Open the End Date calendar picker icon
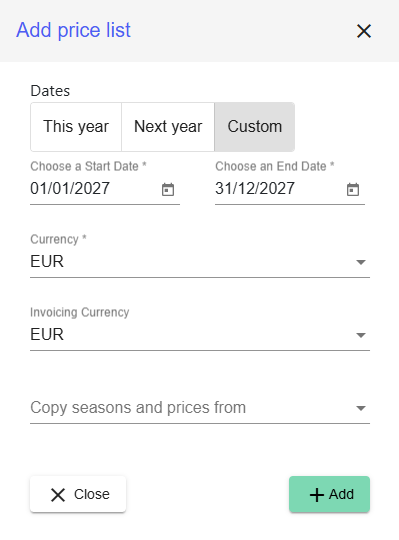Screen dimensions: 399x540 pos(353,189)
